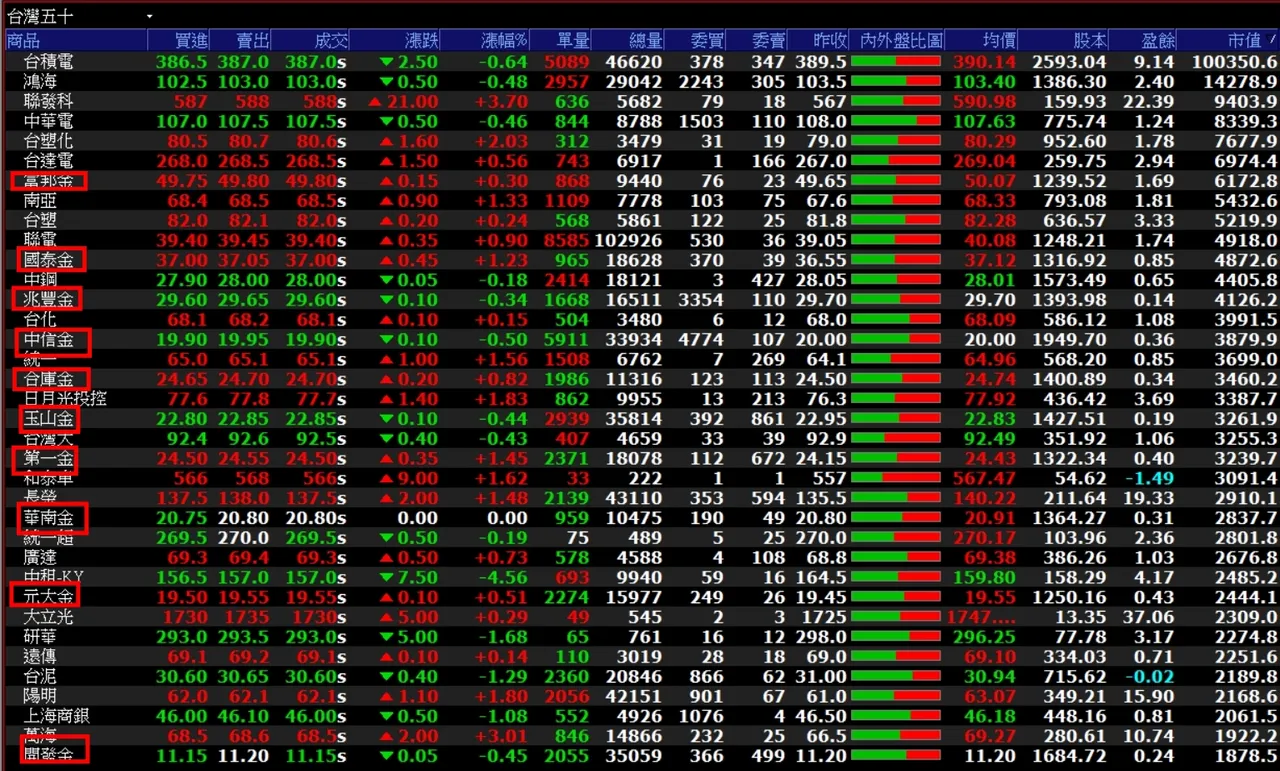Click the 內外盤比 bar for 聯電
Screen dimensions: 1280x771
point(896,240)
